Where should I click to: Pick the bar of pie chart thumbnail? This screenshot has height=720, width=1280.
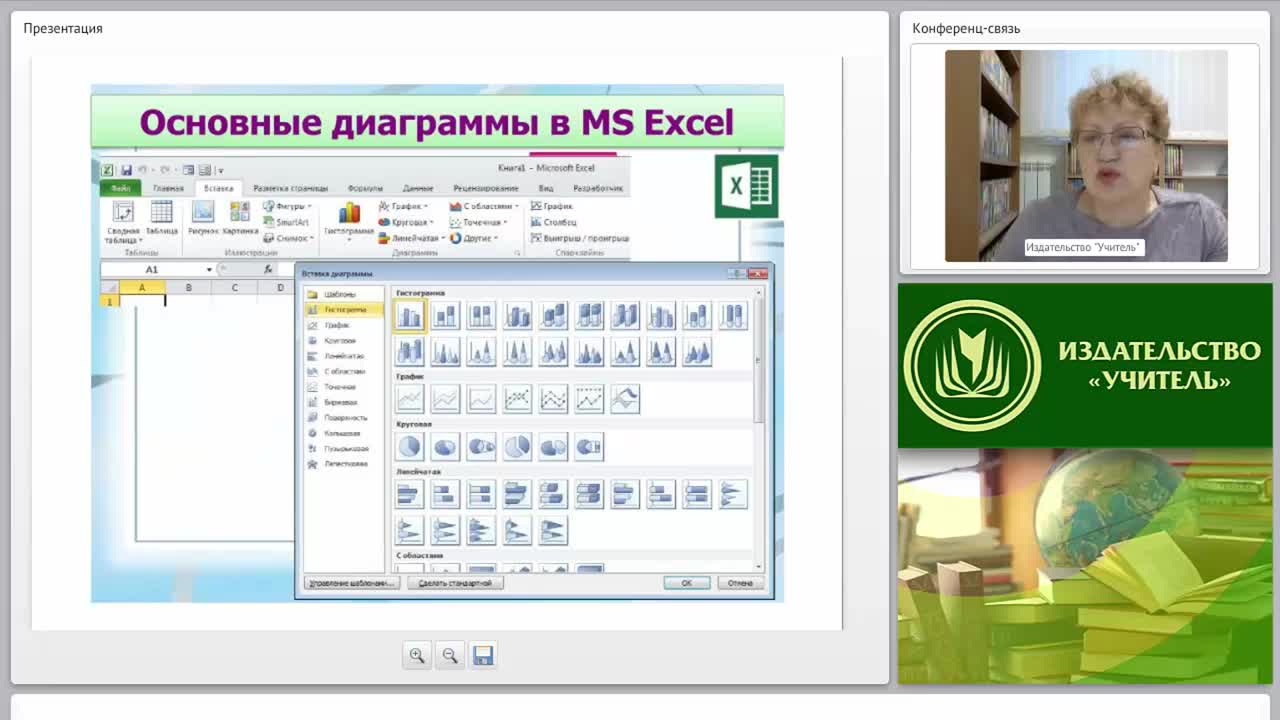(589, 447)
